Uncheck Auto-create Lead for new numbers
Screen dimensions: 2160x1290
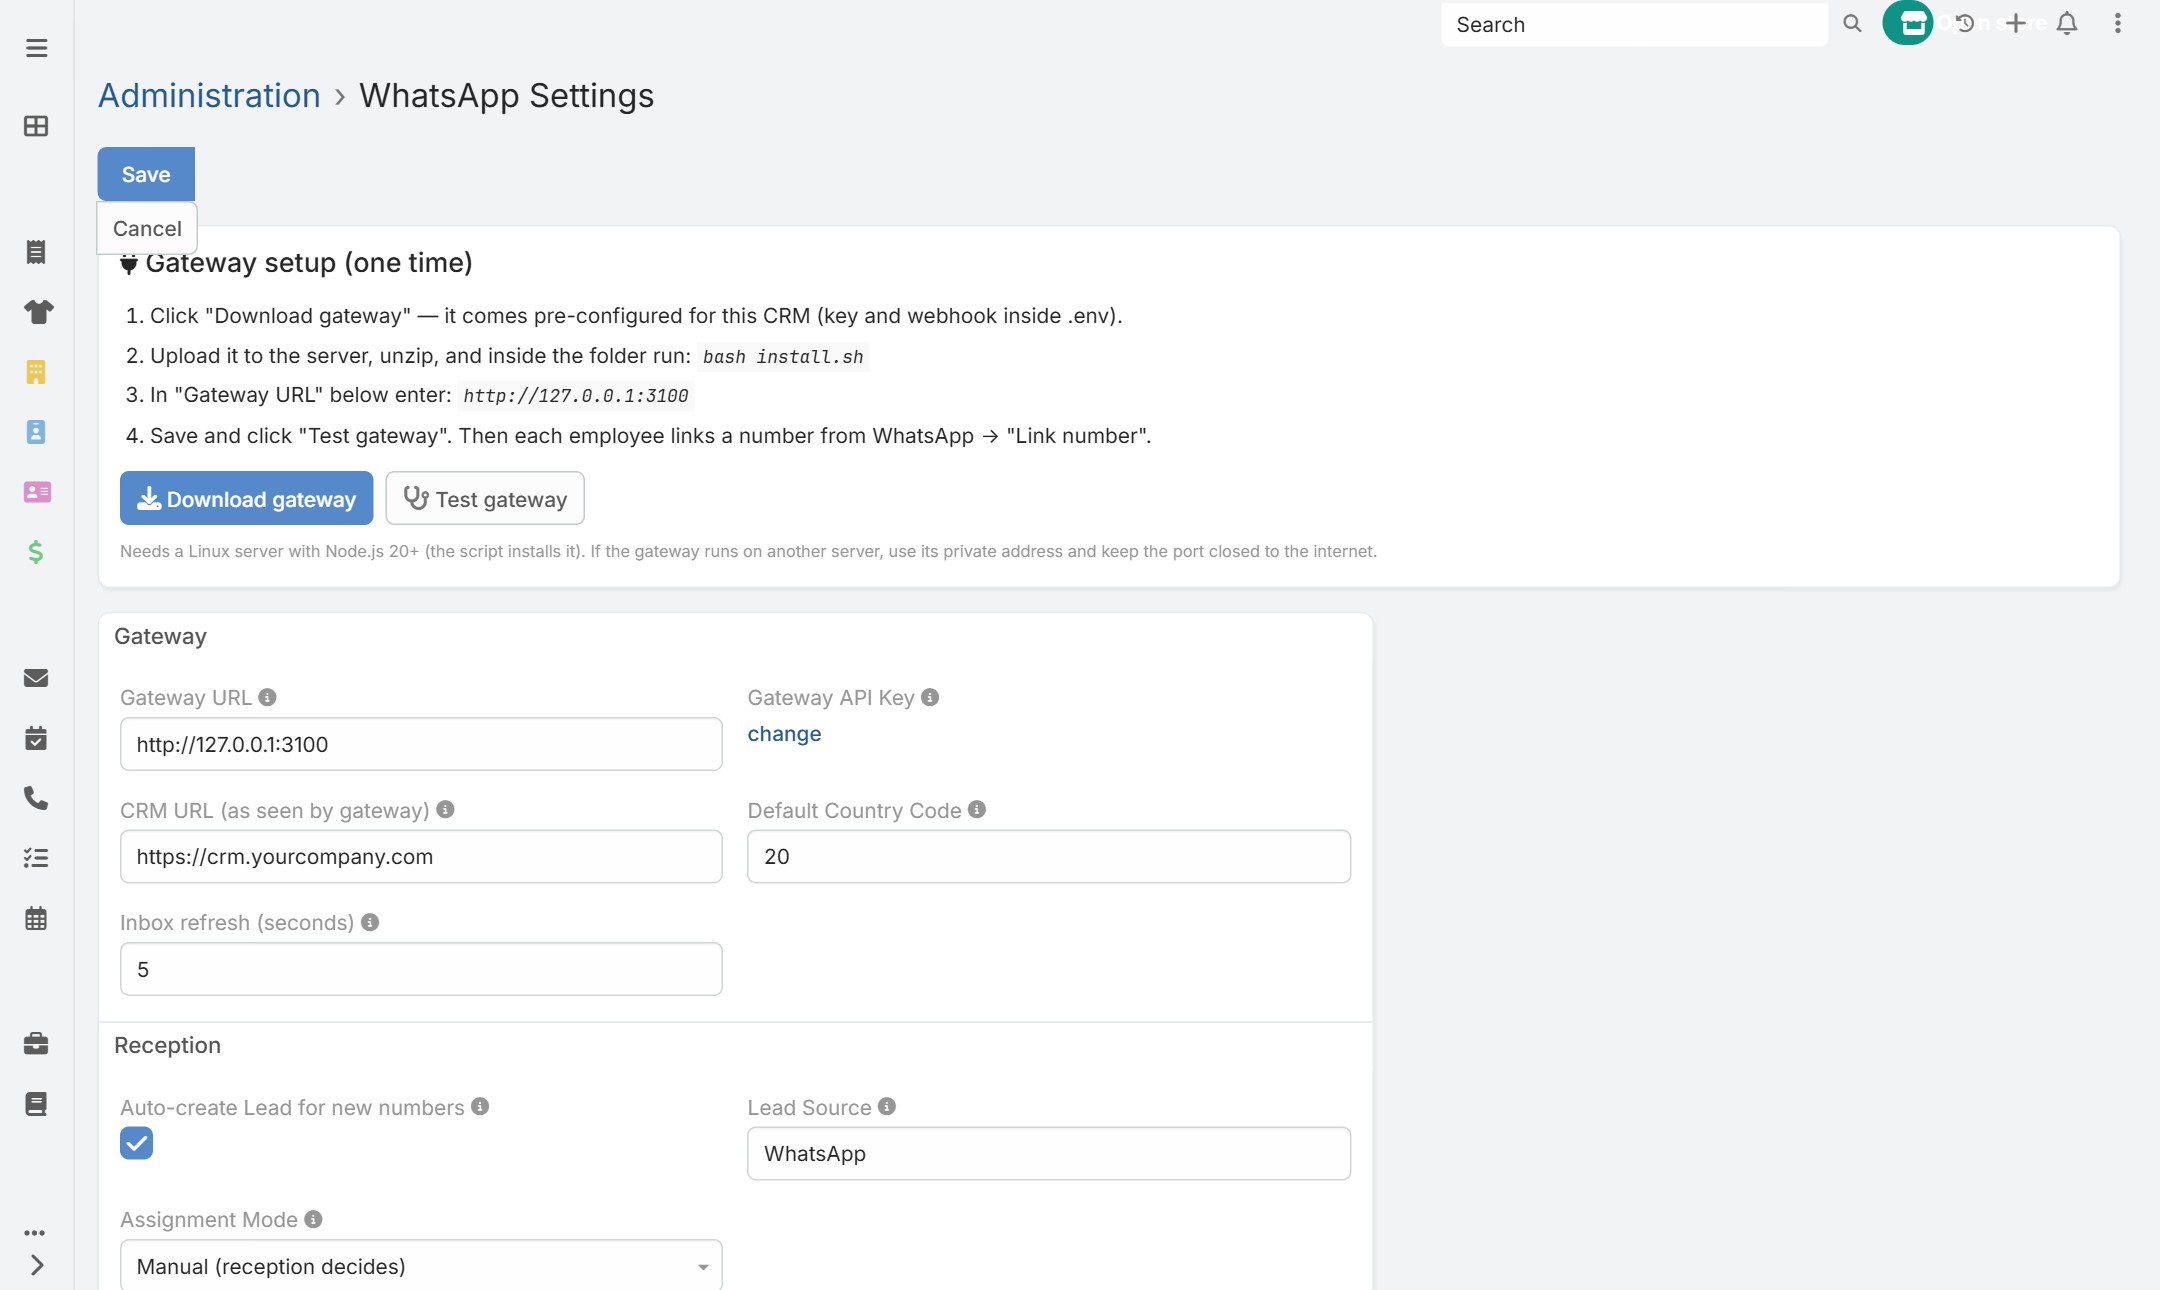pyautogui.click(x=137, y=1143)
